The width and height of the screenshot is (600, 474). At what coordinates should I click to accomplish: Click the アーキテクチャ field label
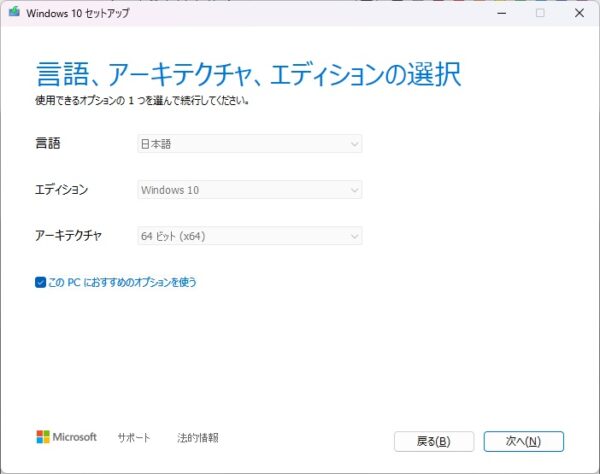tap(68, 235)
